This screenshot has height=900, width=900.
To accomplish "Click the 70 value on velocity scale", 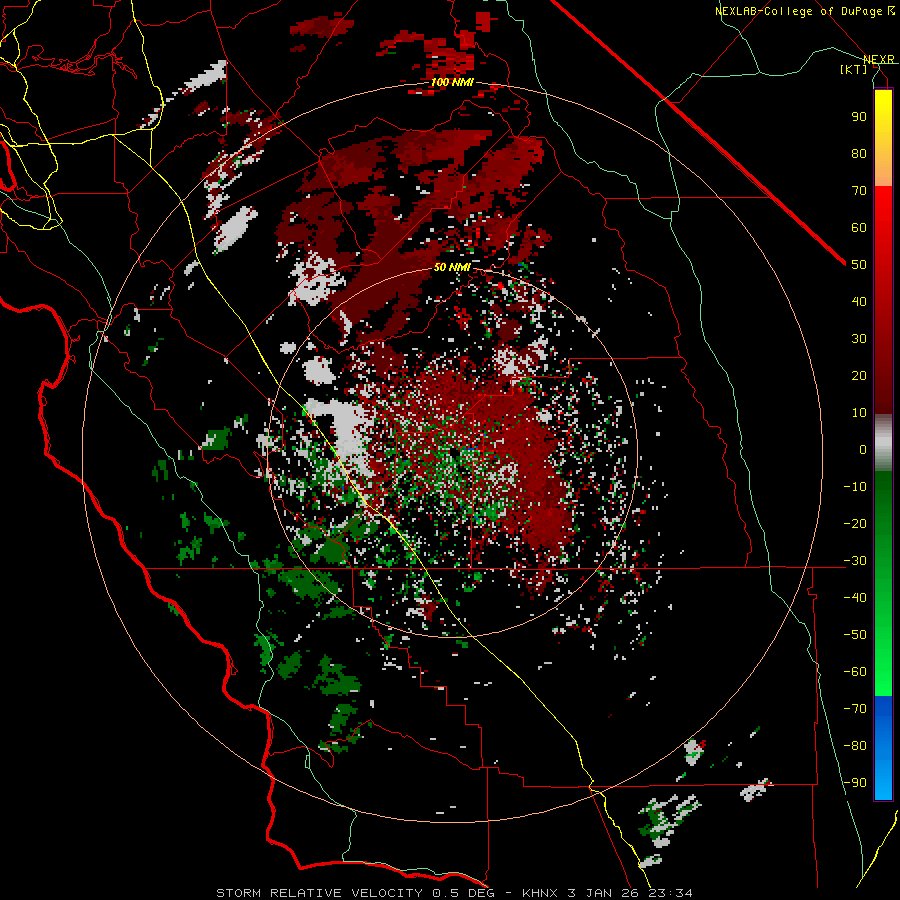I will tap(859, 191).
